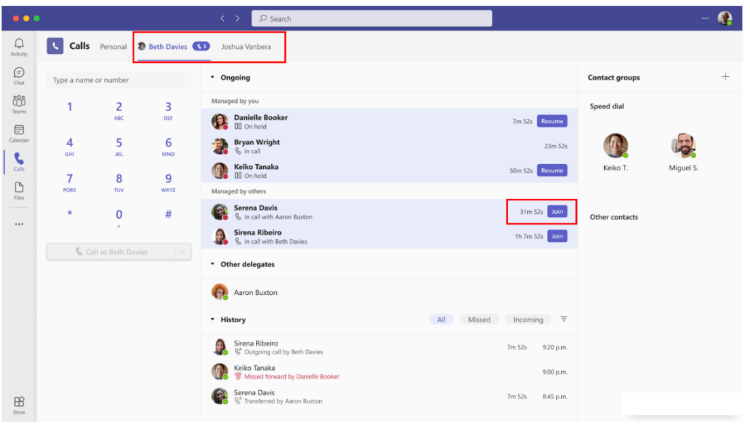
Task: Dial digit 0 on keypad
Action: pos(119,216)
